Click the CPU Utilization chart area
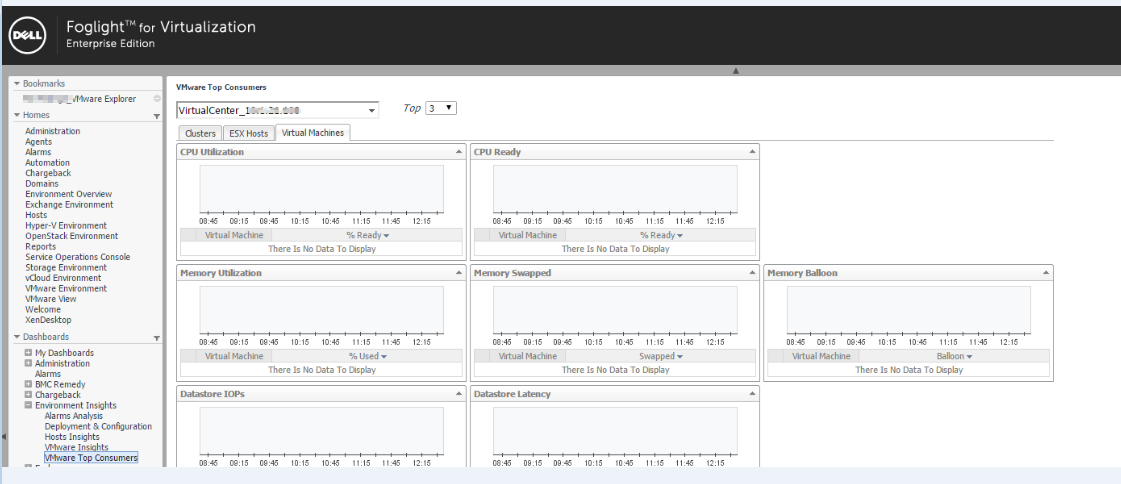 point(322,189)
